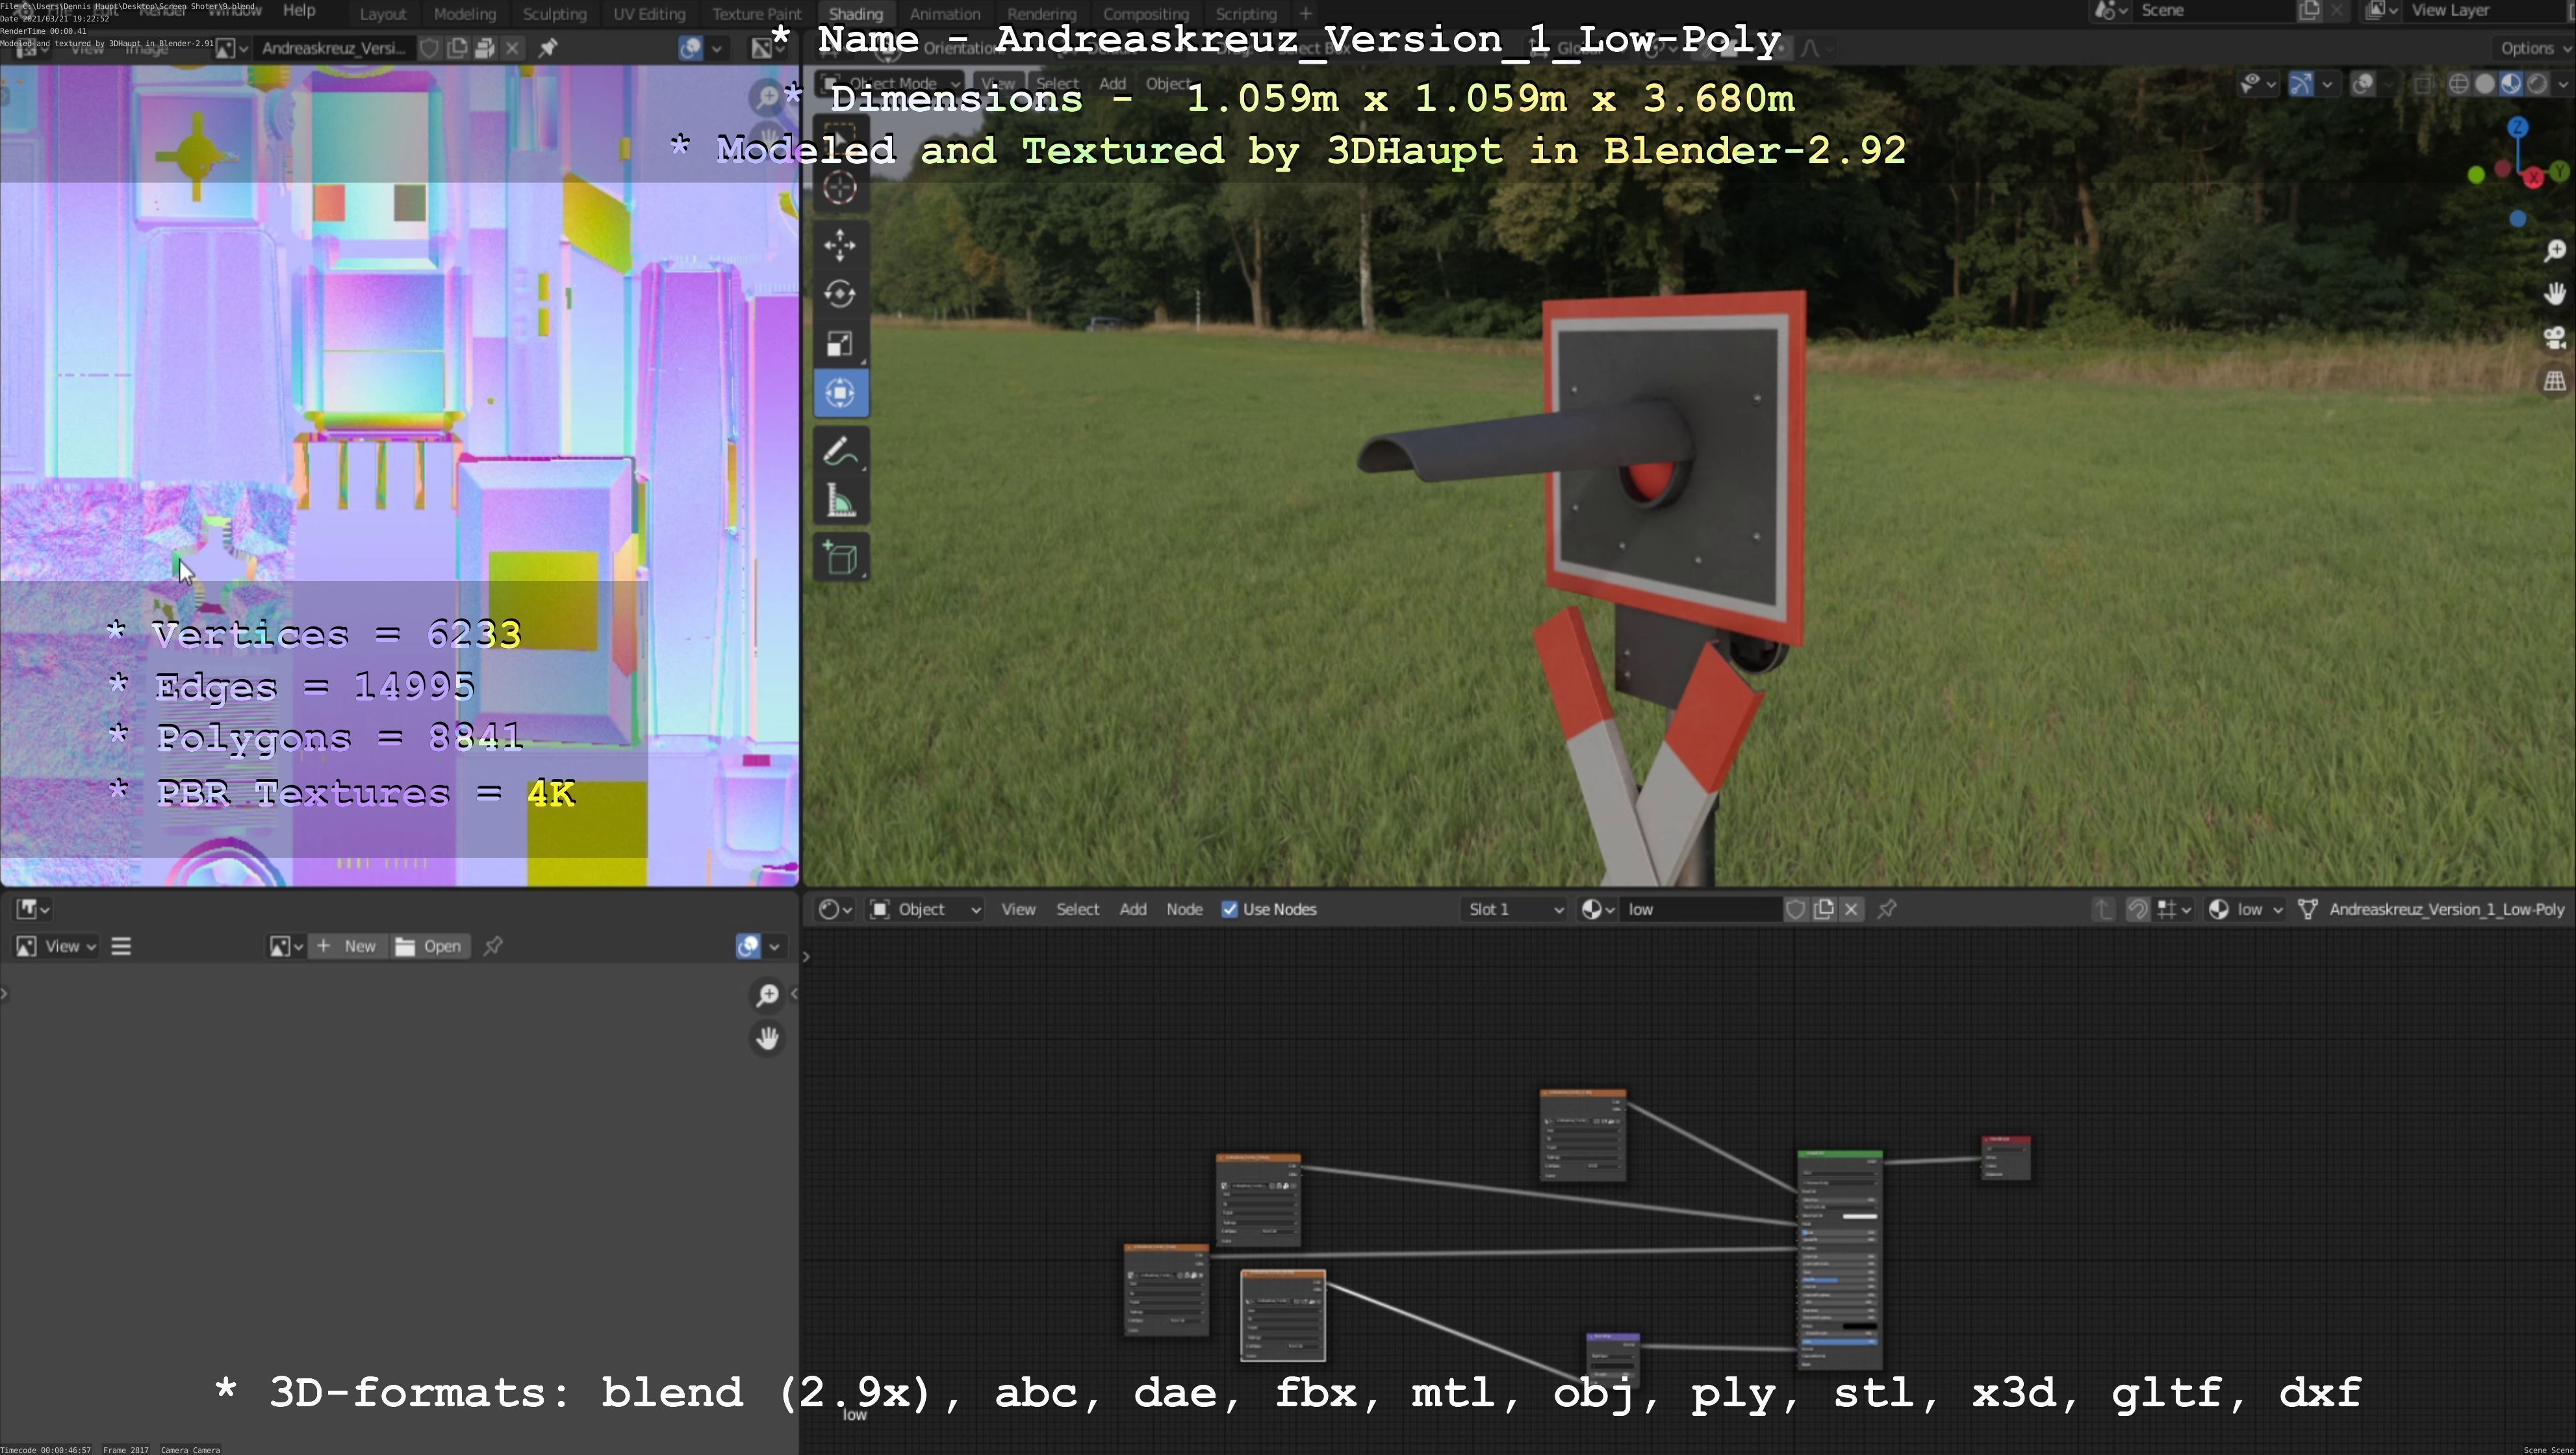
Task: Select the Annotate pencil tool
Action: [x=840, y=452]
